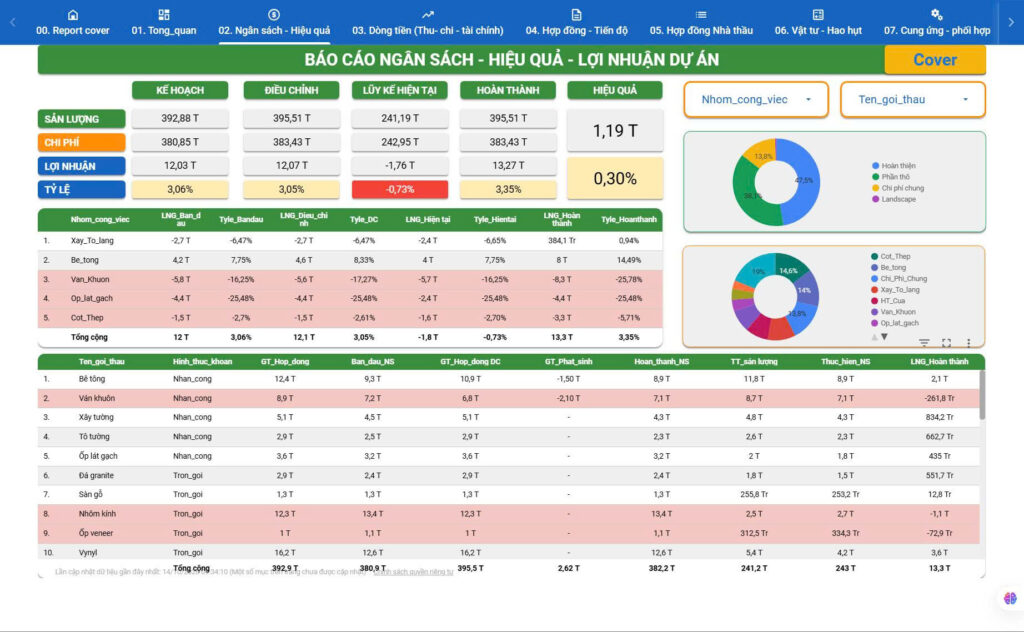
Task: Click the contractor table vertical scrollbar
Action: click(982, 396)
